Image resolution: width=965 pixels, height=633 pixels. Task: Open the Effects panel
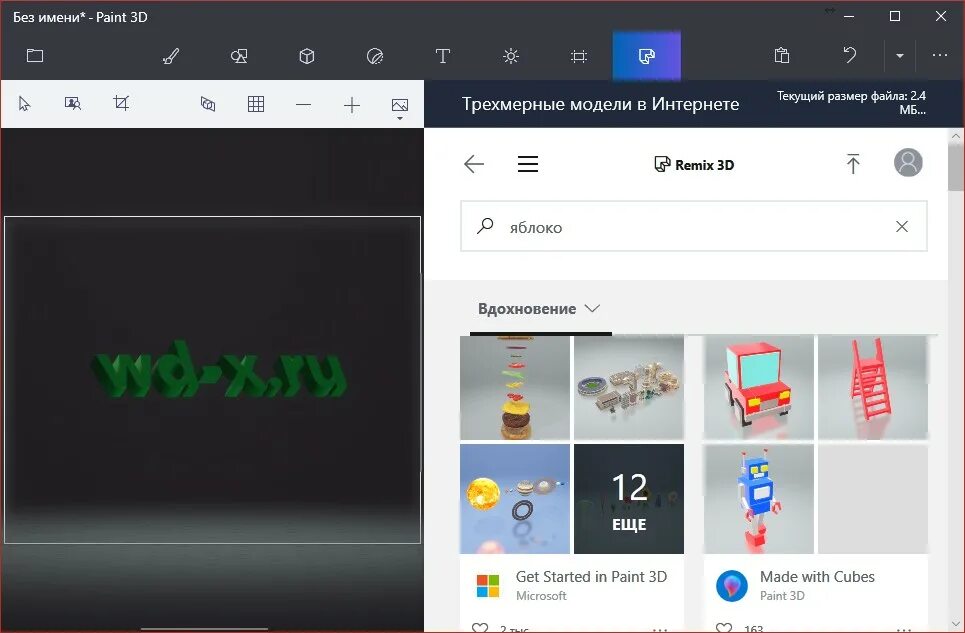click(510, 56)
